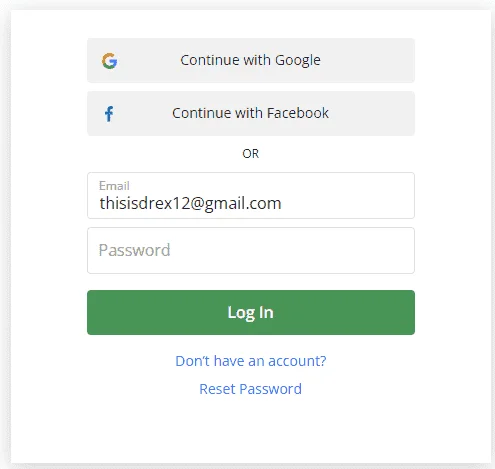Place cursor after gmail.com in Email
The image size is (495, 469).
coord(283,203)
